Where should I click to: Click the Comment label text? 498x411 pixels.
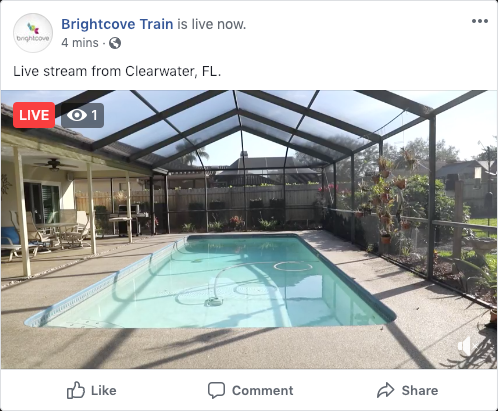(x=263, y=390)
